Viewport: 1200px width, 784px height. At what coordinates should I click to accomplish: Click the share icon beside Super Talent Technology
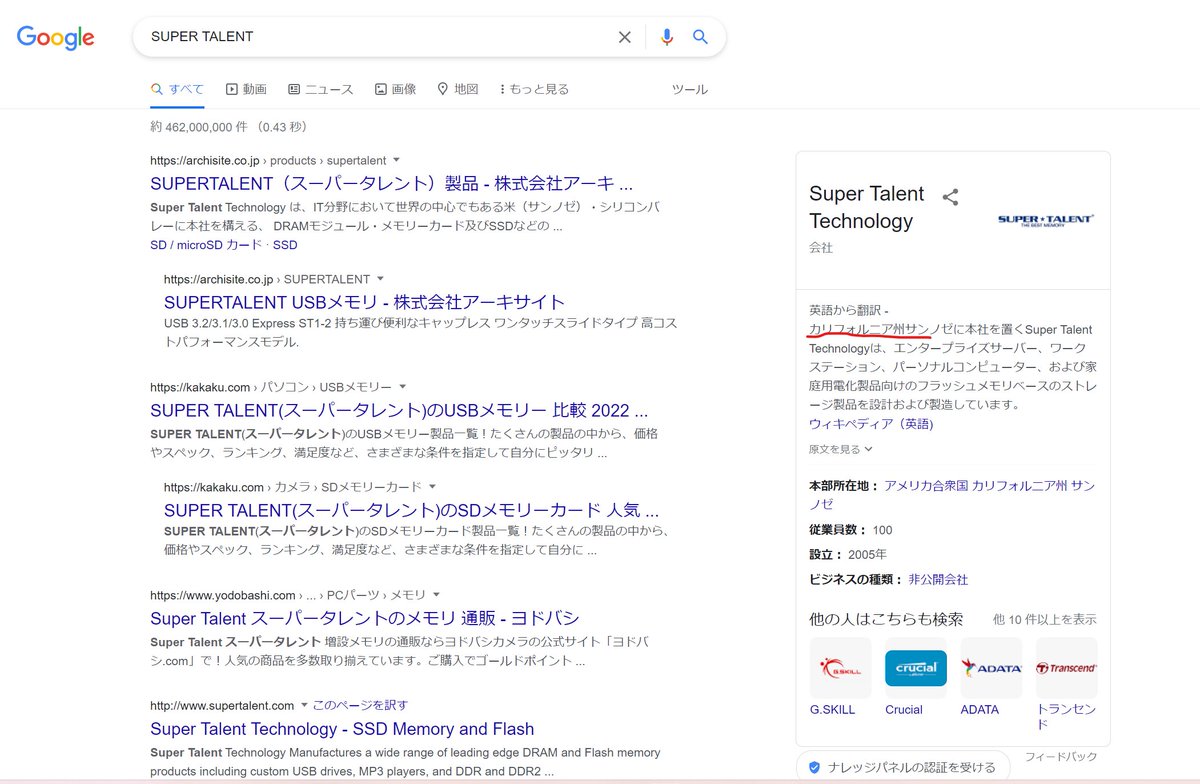click(x=950, y=197)
